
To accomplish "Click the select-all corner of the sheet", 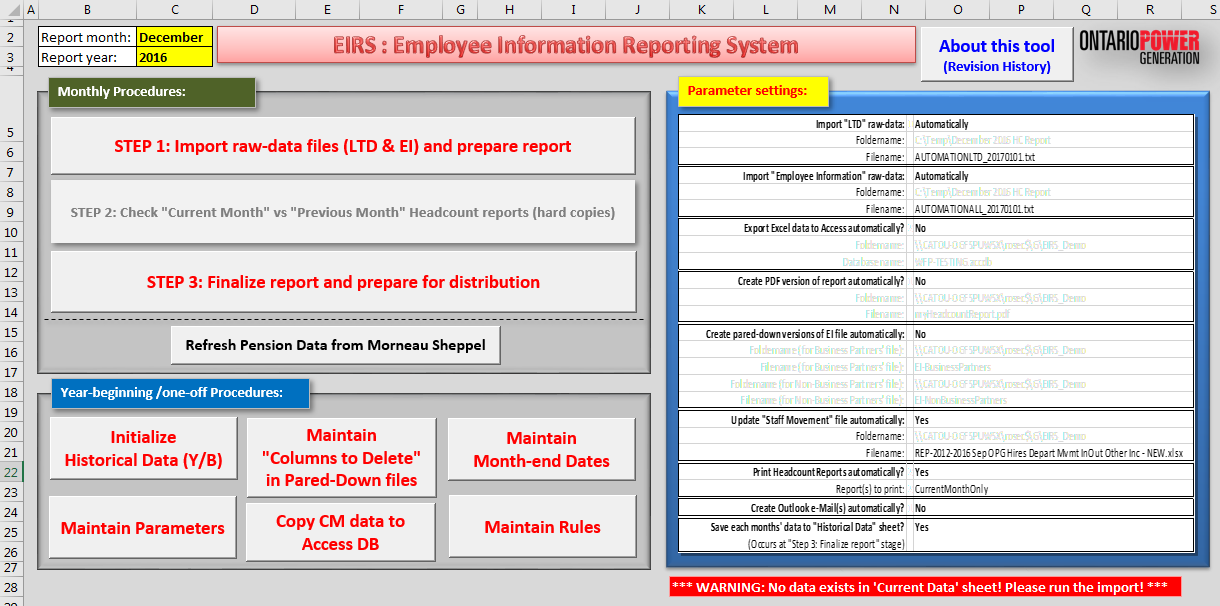I will coord(10,9).
